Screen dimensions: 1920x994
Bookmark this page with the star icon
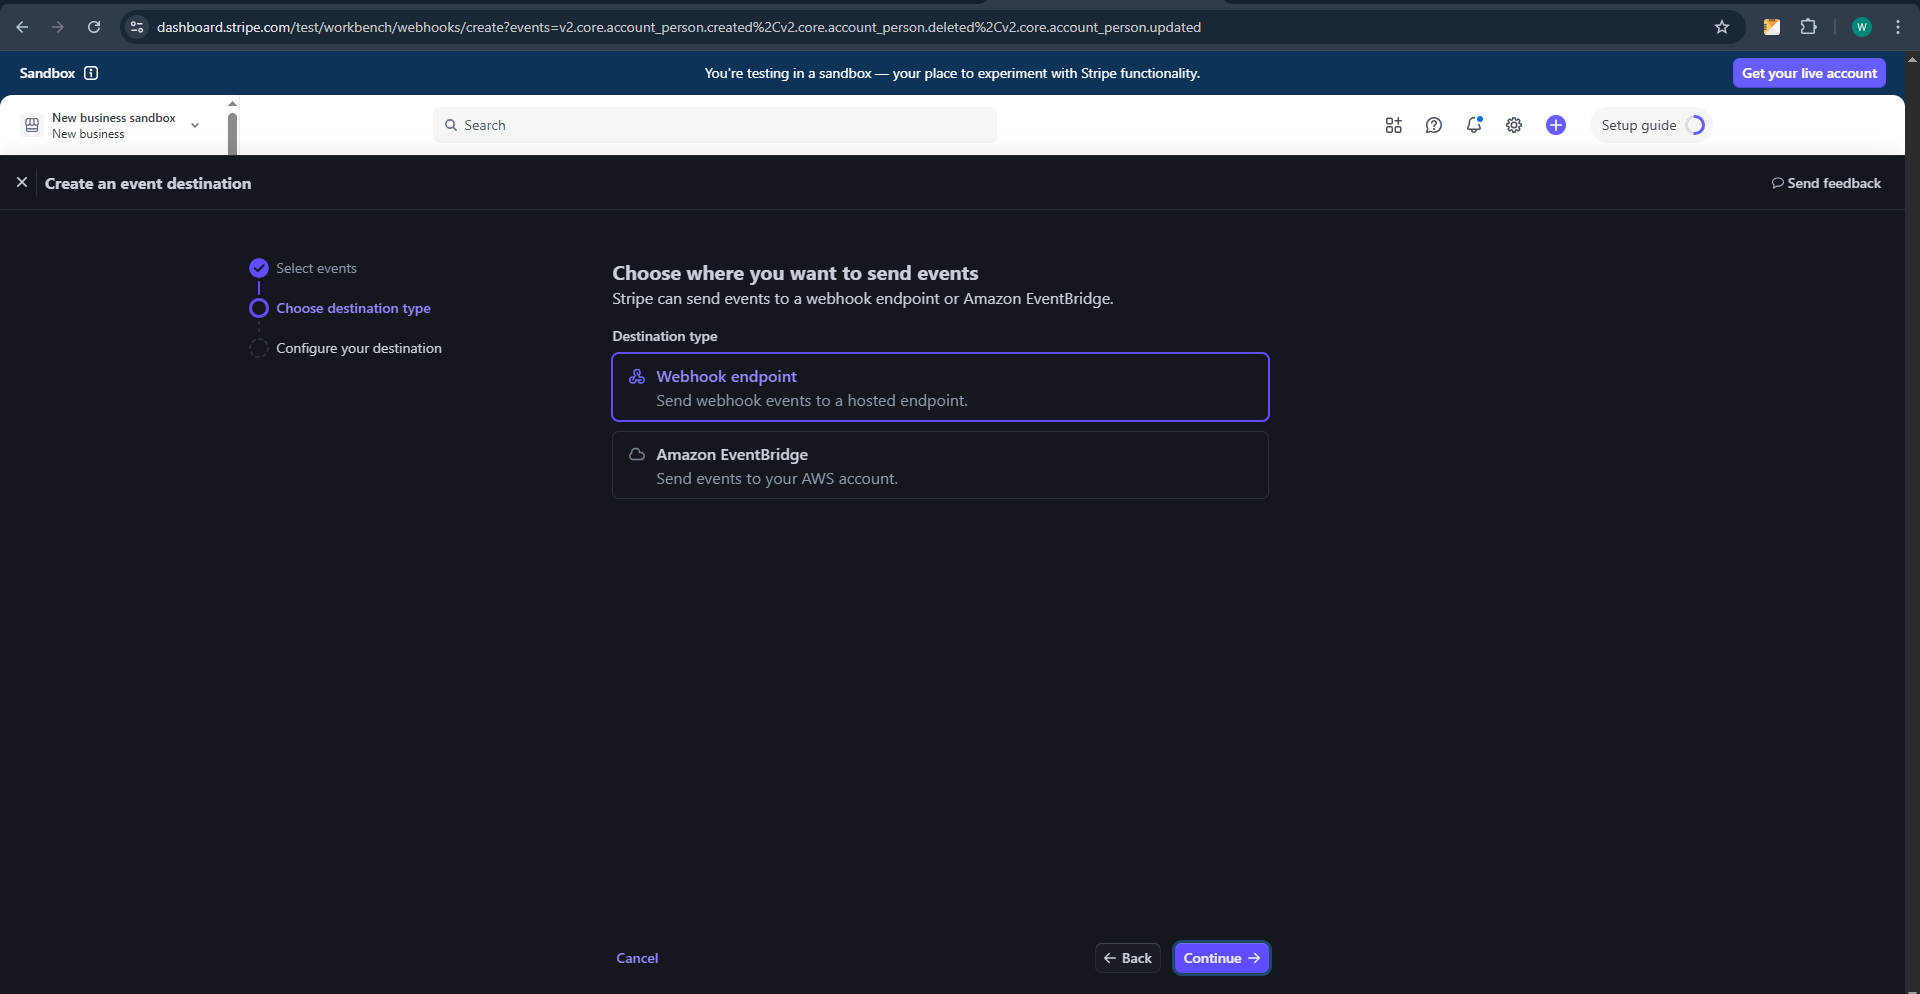[x=1722, y=27]
